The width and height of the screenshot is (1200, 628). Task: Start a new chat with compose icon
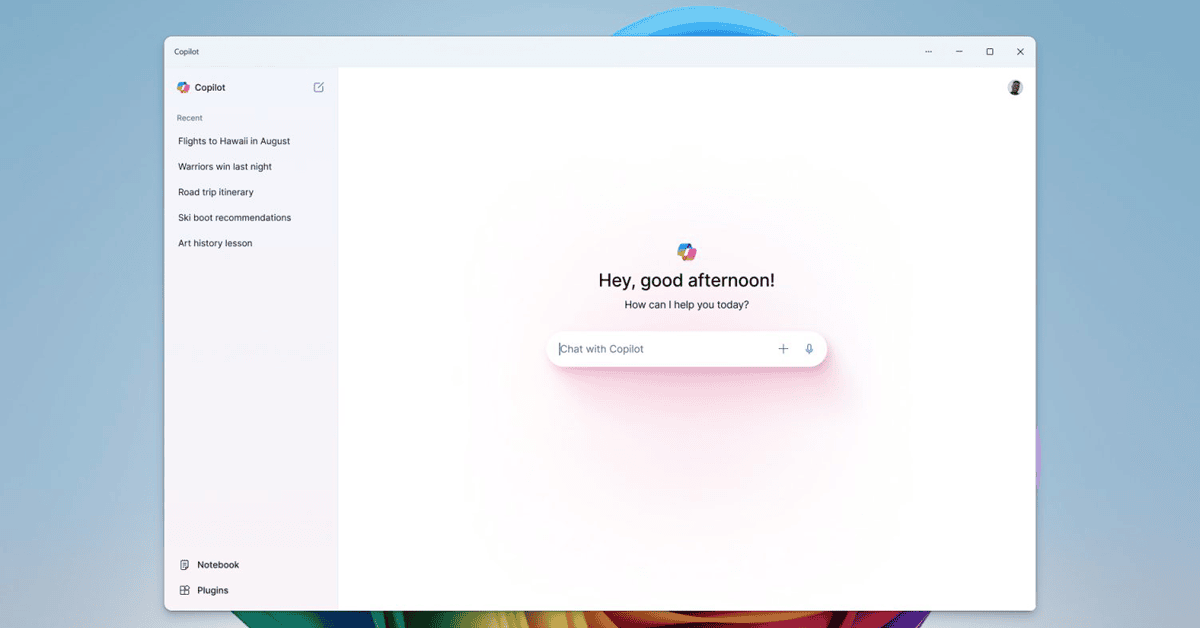pyautogui.click(x=319, y=87)
